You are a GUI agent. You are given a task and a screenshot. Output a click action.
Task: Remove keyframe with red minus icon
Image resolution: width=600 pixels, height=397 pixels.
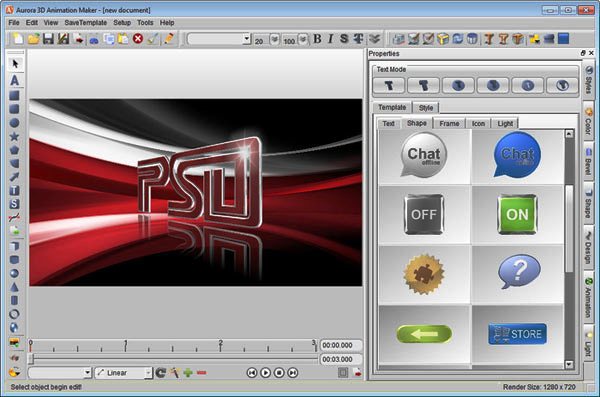coord(202,372)
